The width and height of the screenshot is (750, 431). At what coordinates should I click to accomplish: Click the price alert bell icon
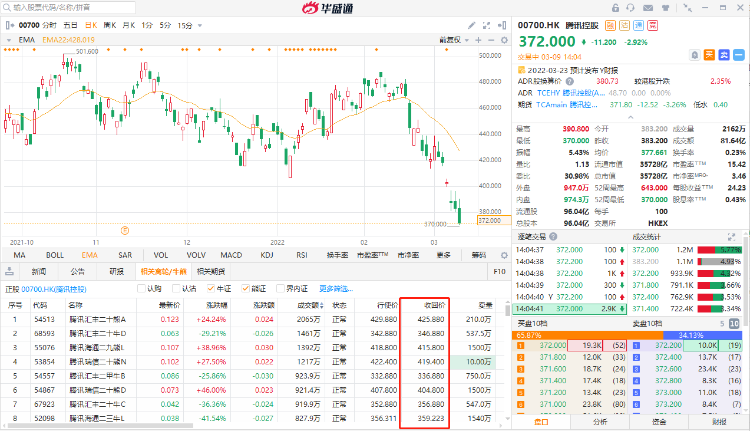(x=695, y=55)
